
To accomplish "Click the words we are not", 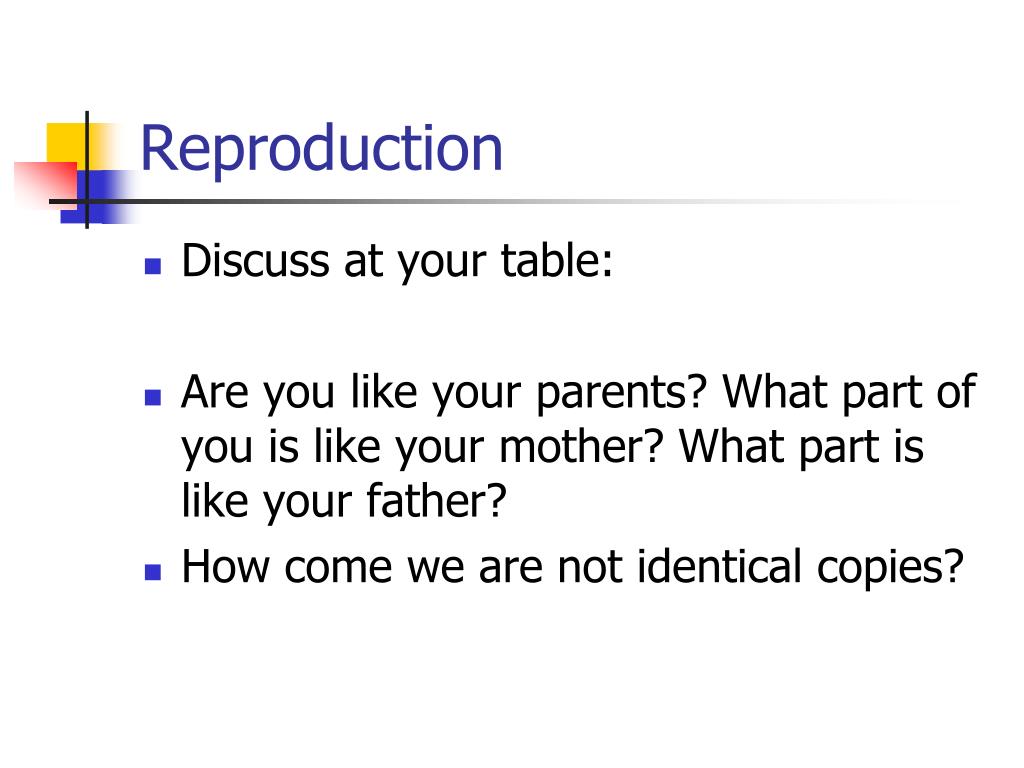I will (x=514, y=568).
